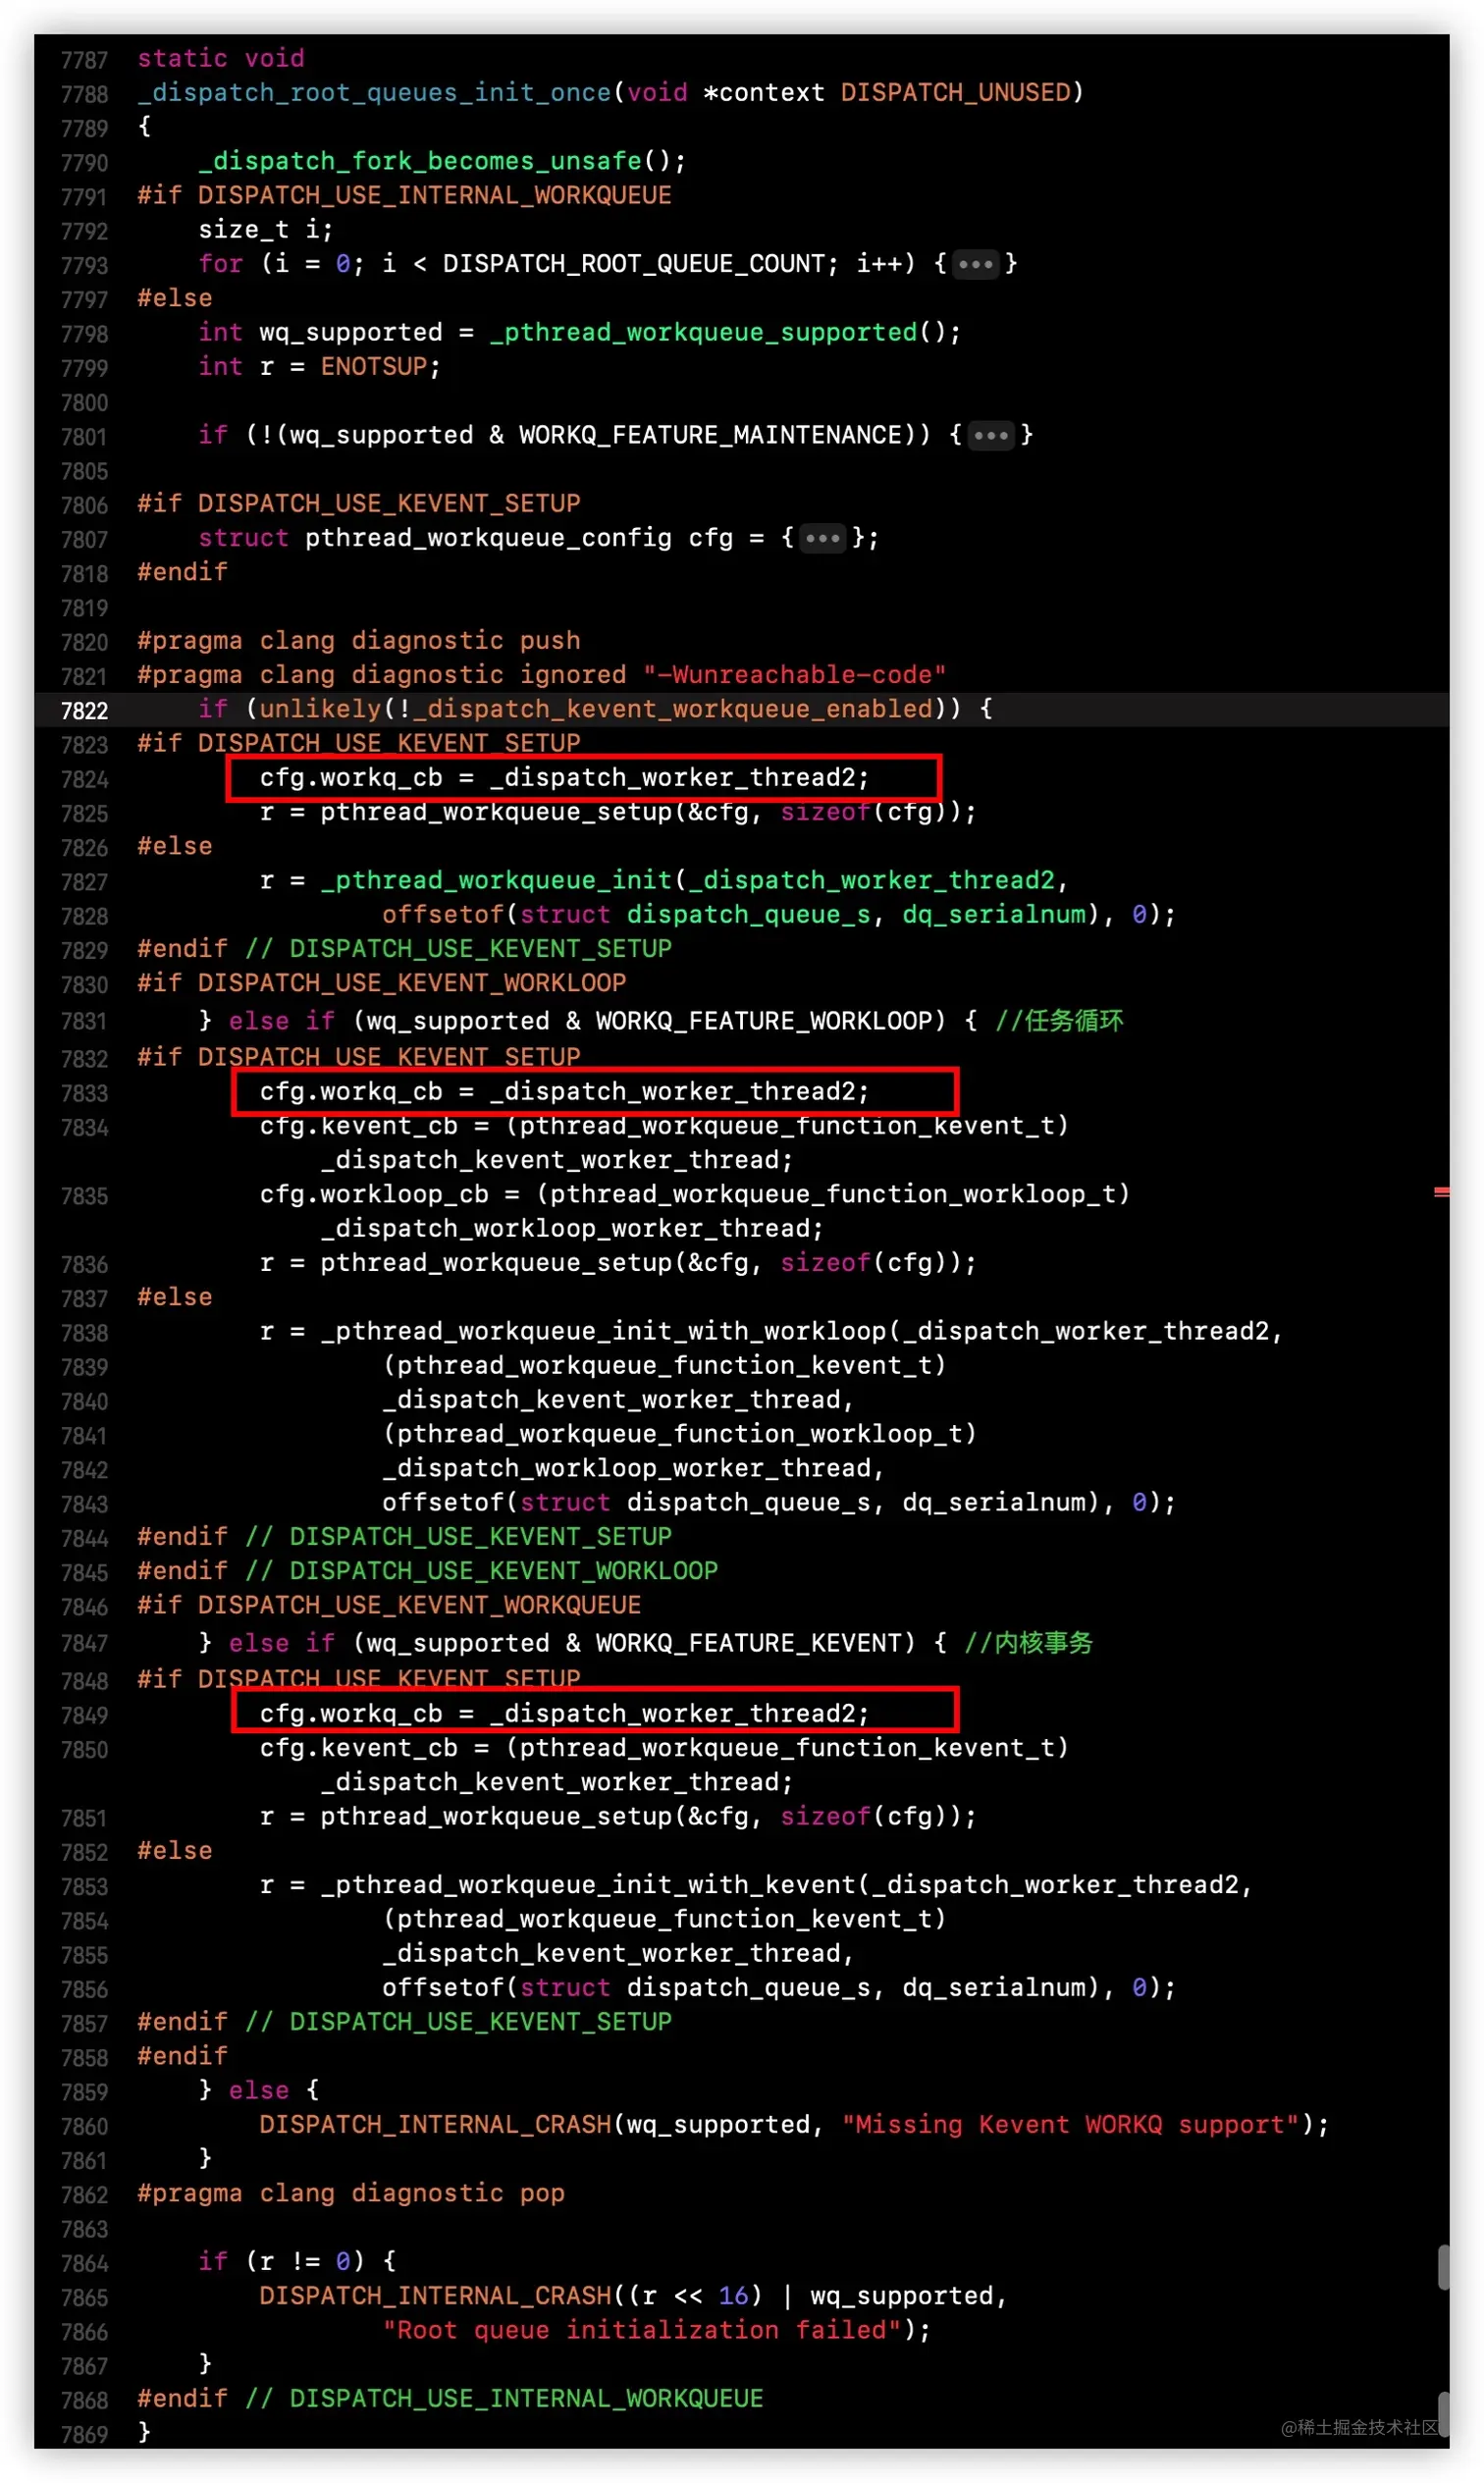Expand folded WORKQ_FEATURE_MAINTENANCE if block

click(991, 435)
